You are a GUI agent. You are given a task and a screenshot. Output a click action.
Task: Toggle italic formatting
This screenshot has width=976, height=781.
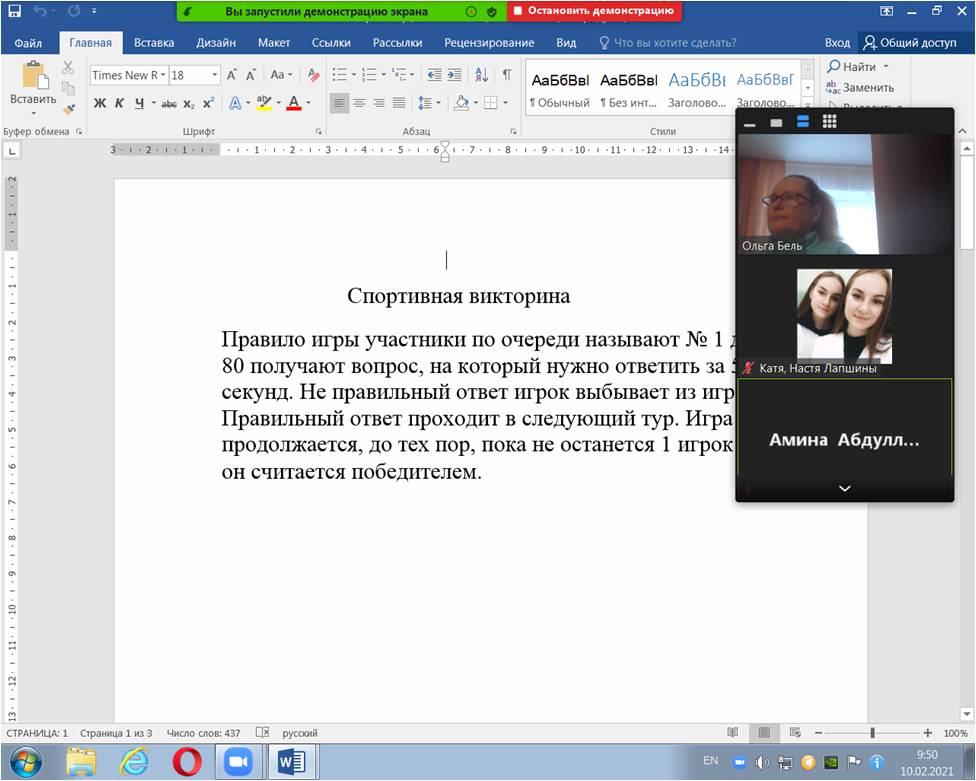pyautogui.click(x=118, y=103)
